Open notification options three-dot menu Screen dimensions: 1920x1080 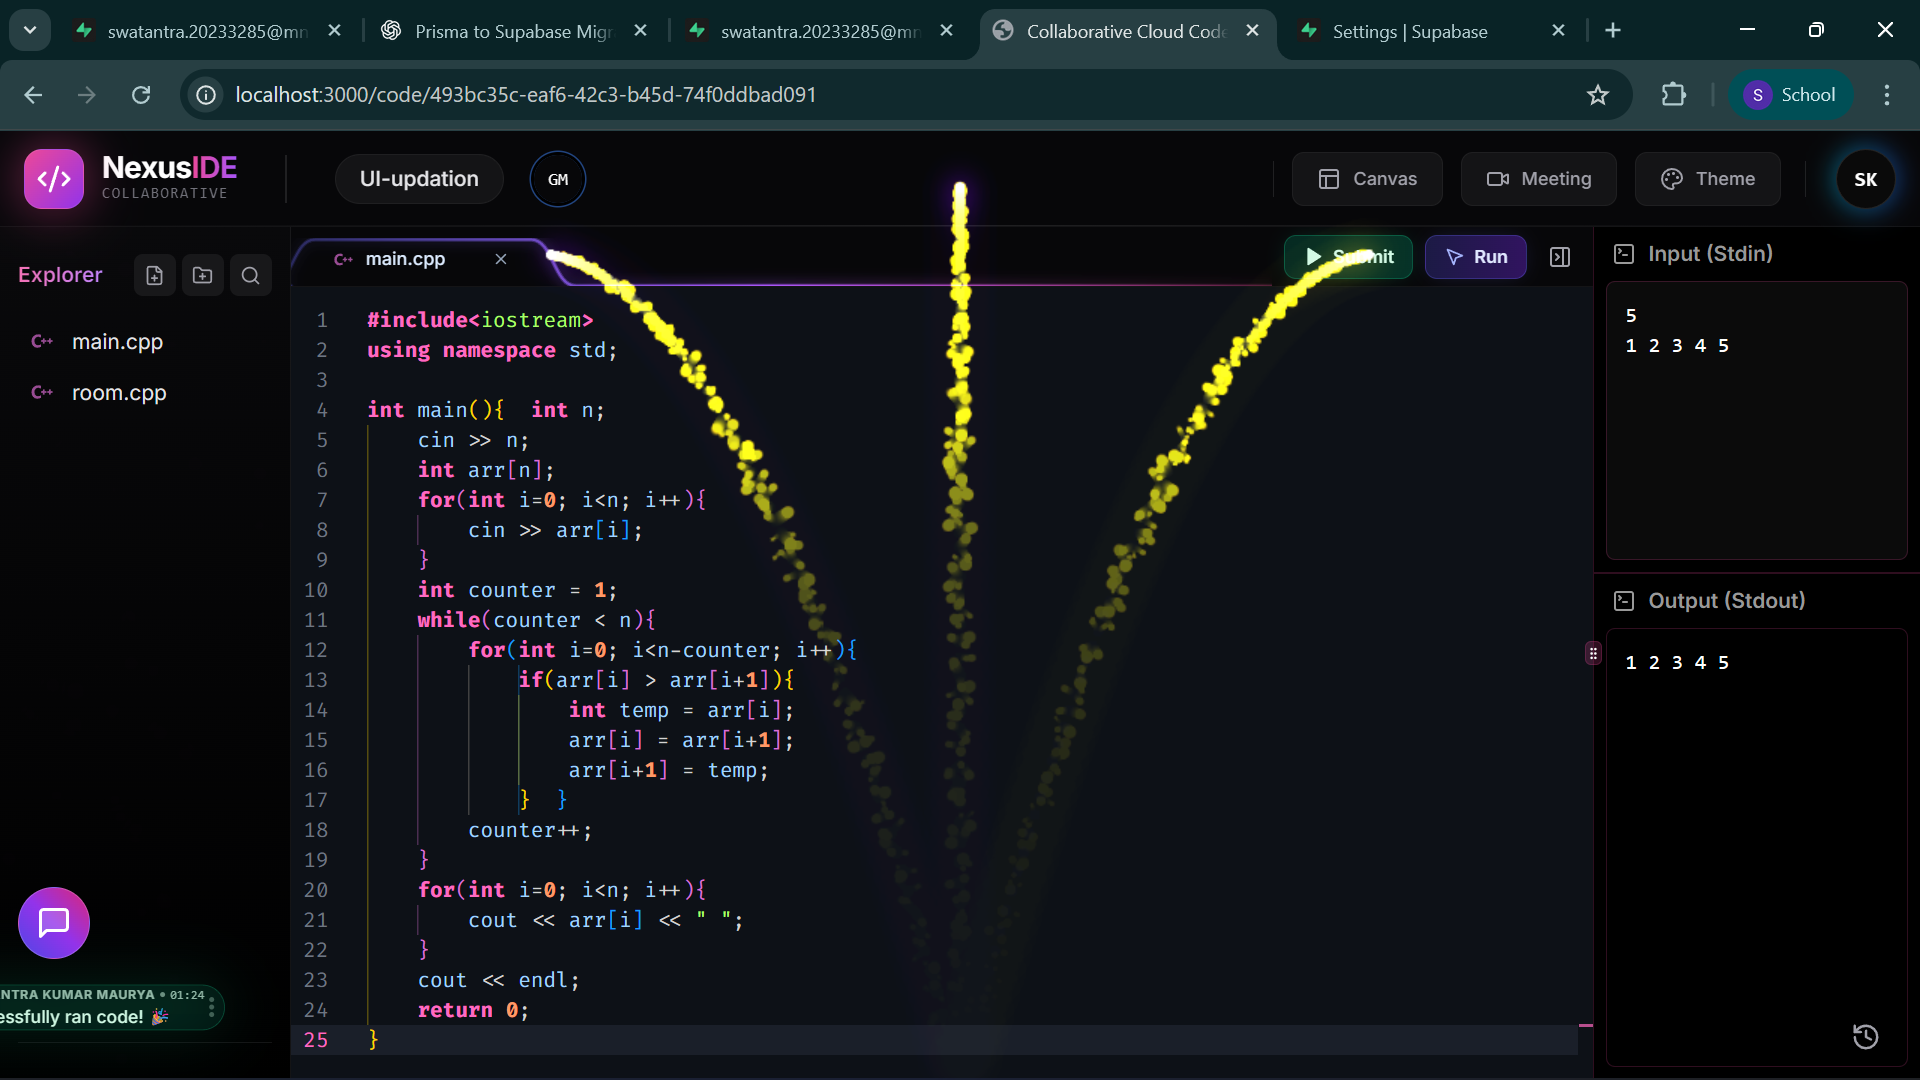pos(211,1007)
